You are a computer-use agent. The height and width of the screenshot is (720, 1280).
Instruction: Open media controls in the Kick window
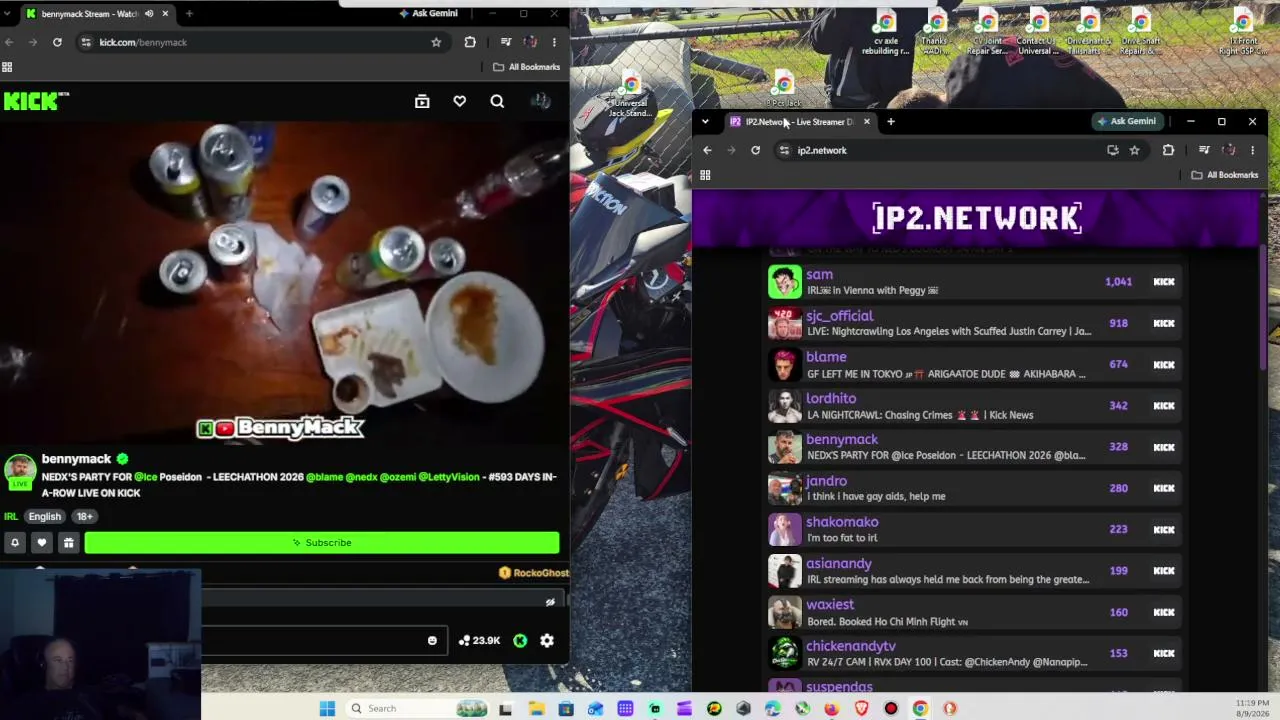pos(506,42)
